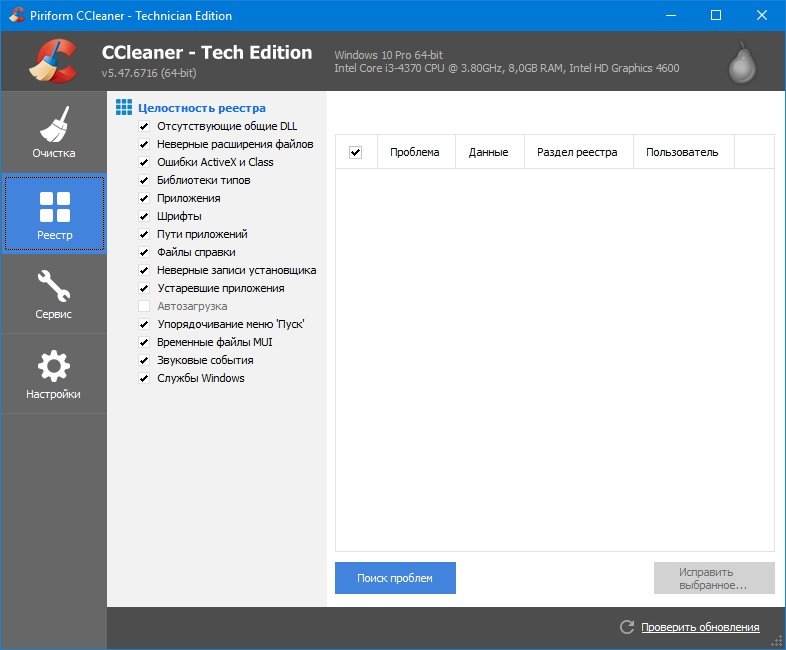The height and width of the screenshot is (650, 786).
Task: Click the Целостность реестра grid icon
Action: pos(124,108)
